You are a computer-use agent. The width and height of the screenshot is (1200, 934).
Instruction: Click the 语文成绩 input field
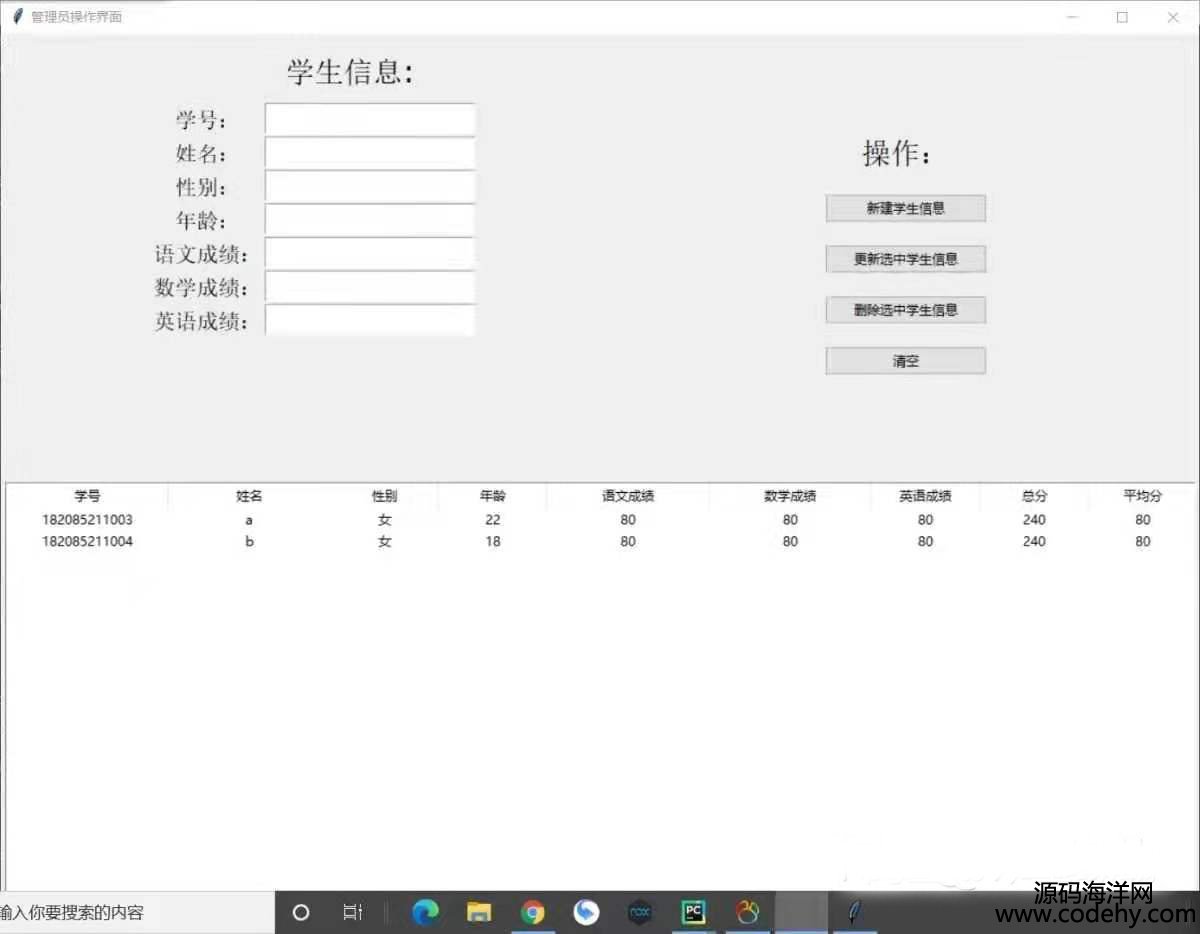coord(369,254)
